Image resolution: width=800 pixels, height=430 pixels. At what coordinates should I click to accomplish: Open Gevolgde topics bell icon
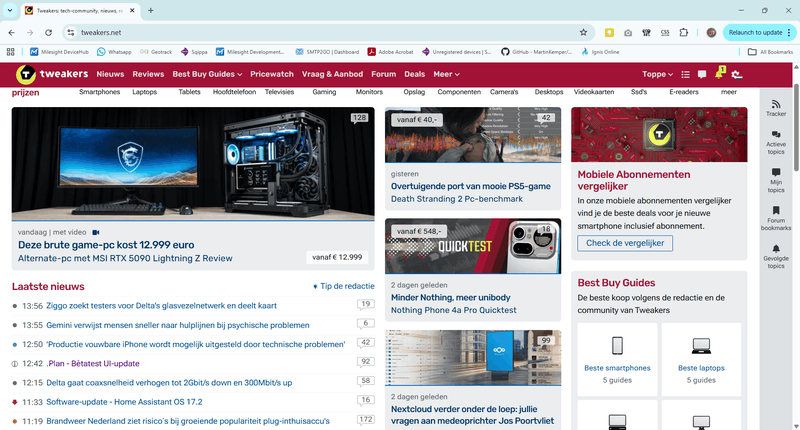click(x=776, y=249)
